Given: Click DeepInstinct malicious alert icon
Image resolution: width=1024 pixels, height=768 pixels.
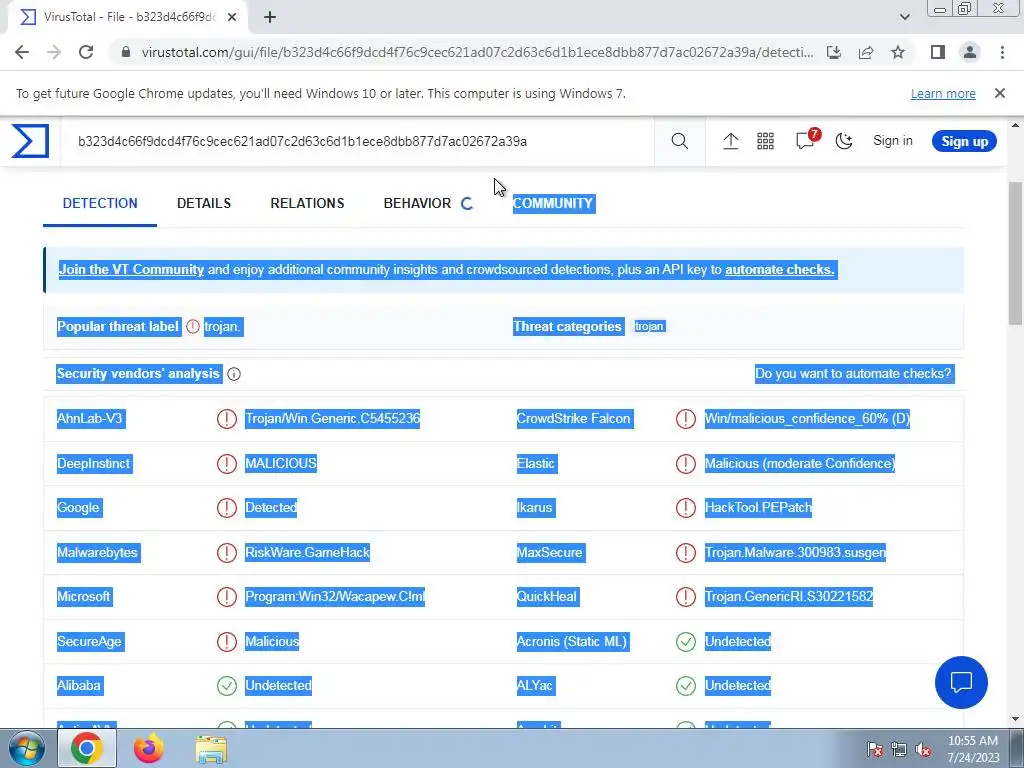Looking at the screenshot, I should click(227, 464).
